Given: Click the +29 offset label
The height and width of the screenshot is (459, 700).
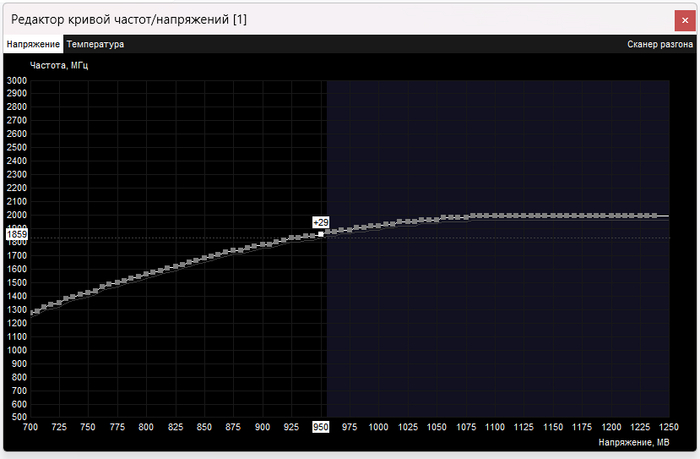Looking at the screenshot, I should click(321, 222).
